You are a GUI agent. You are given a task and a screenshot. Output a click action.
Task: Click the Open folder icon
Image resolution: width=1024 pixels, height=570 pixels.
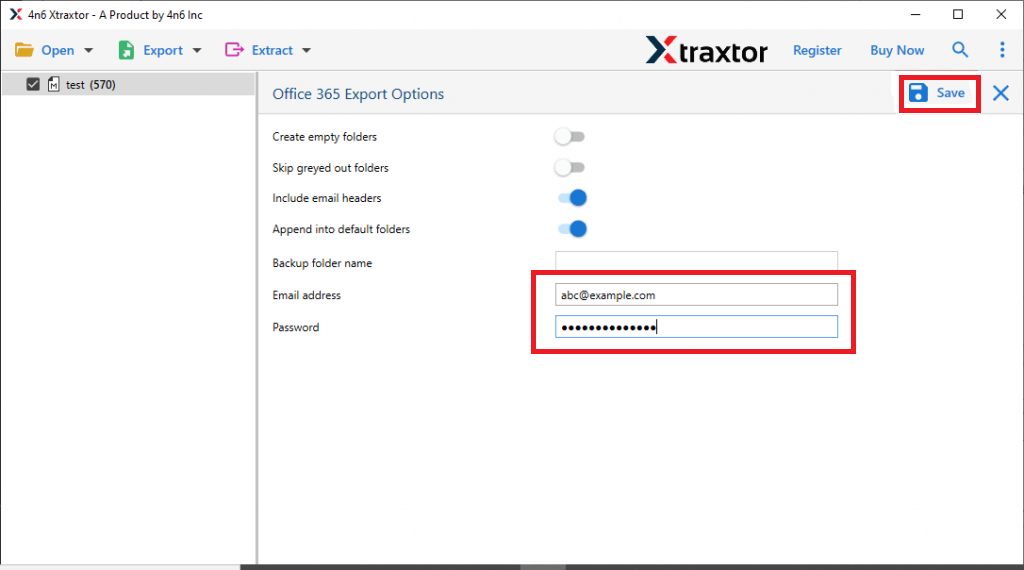click(24, 50)
